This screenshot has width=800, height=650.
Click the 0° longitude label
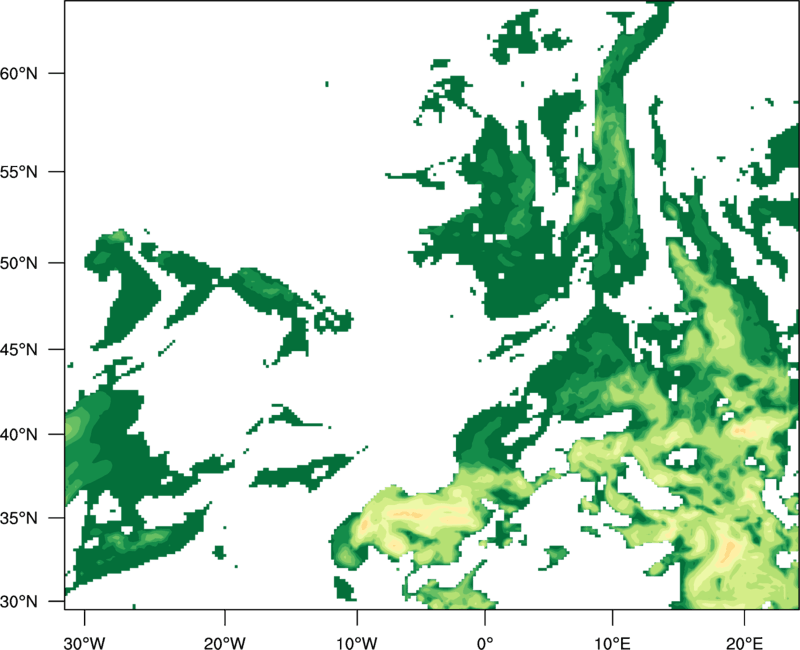485,643
